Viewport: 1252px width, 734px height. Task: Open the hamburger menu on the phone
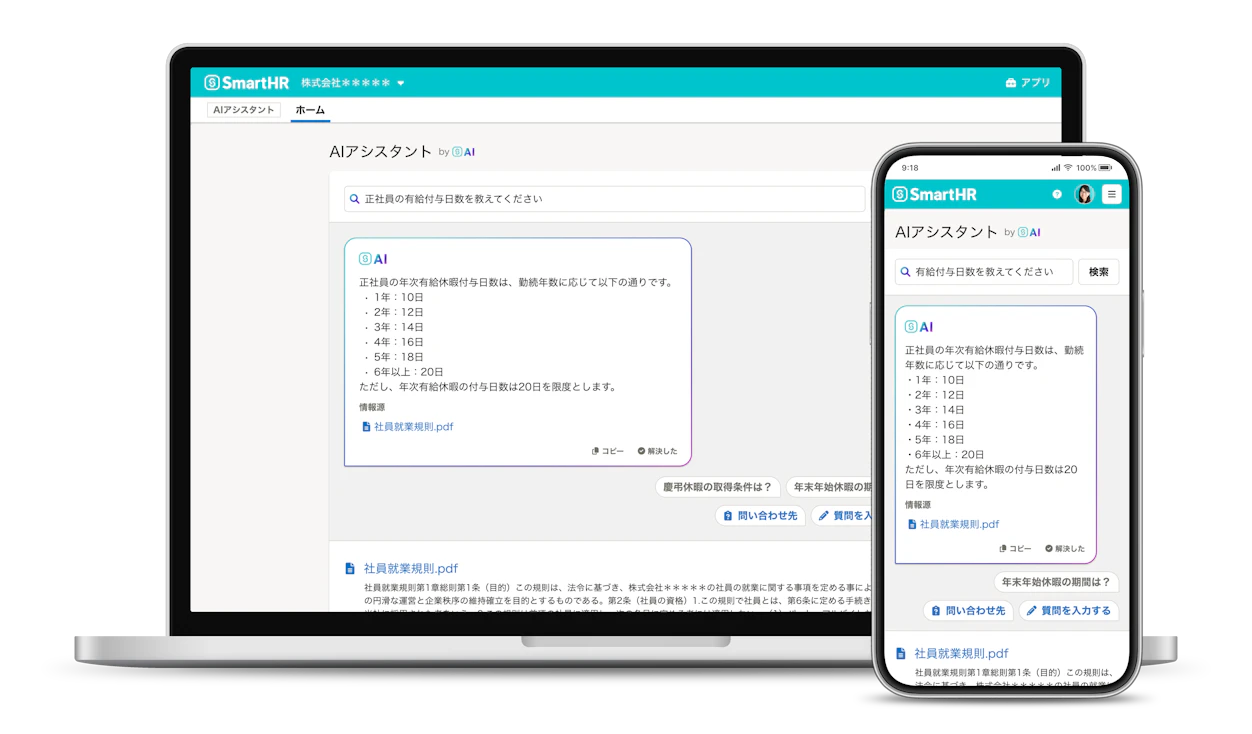click(x=1111, y=194)
